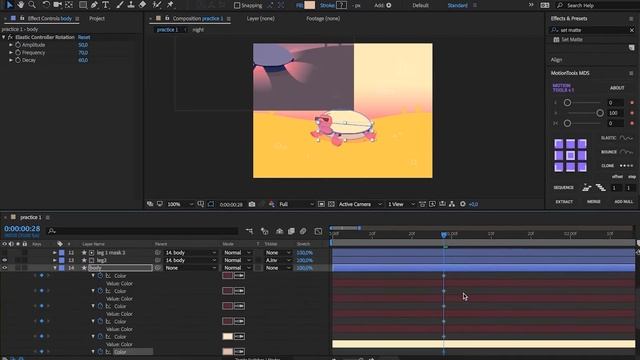Select the Rectangle shape tool
The width and height of the screenshot is (640, 360).
(83, 5)
